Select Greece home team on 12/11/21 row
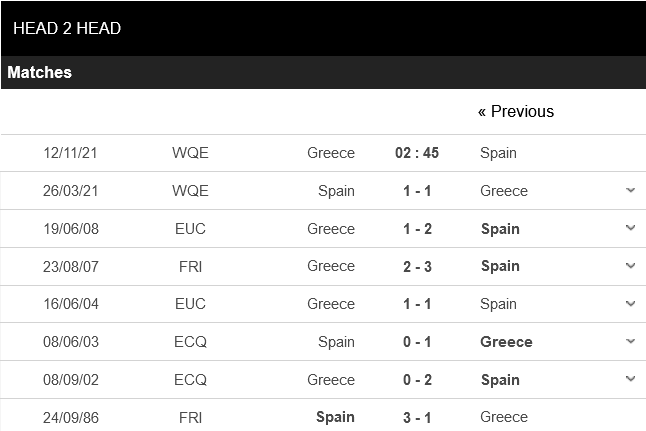 [x=331, y=153]
